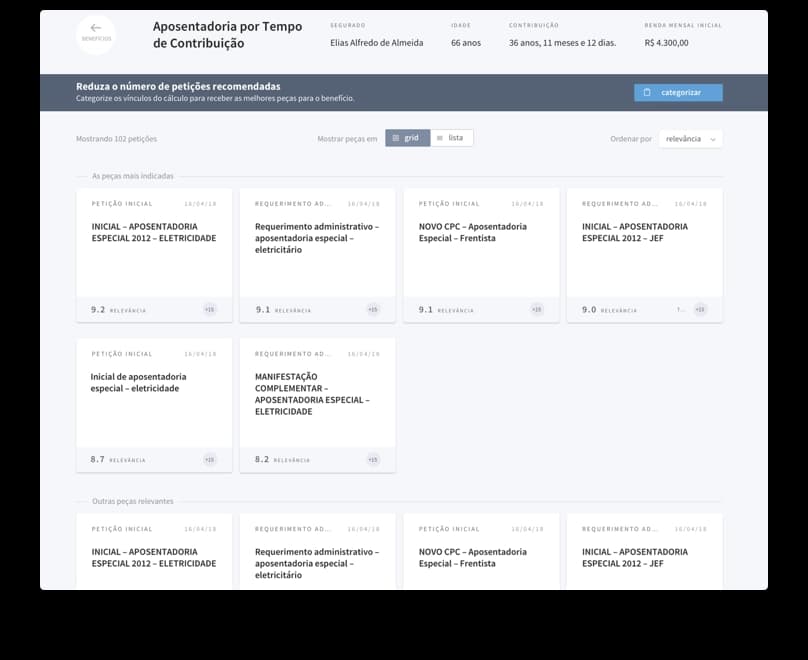Click the clipboard icon in categorizar button
This screenshot has width=808, height=660.
coord(647,93)
